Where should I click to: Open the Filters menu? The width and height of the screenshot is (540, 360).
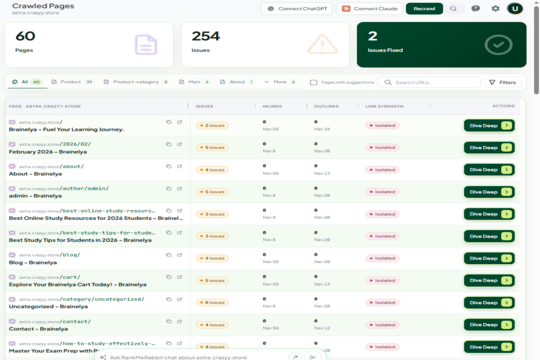tap(503, 82)
